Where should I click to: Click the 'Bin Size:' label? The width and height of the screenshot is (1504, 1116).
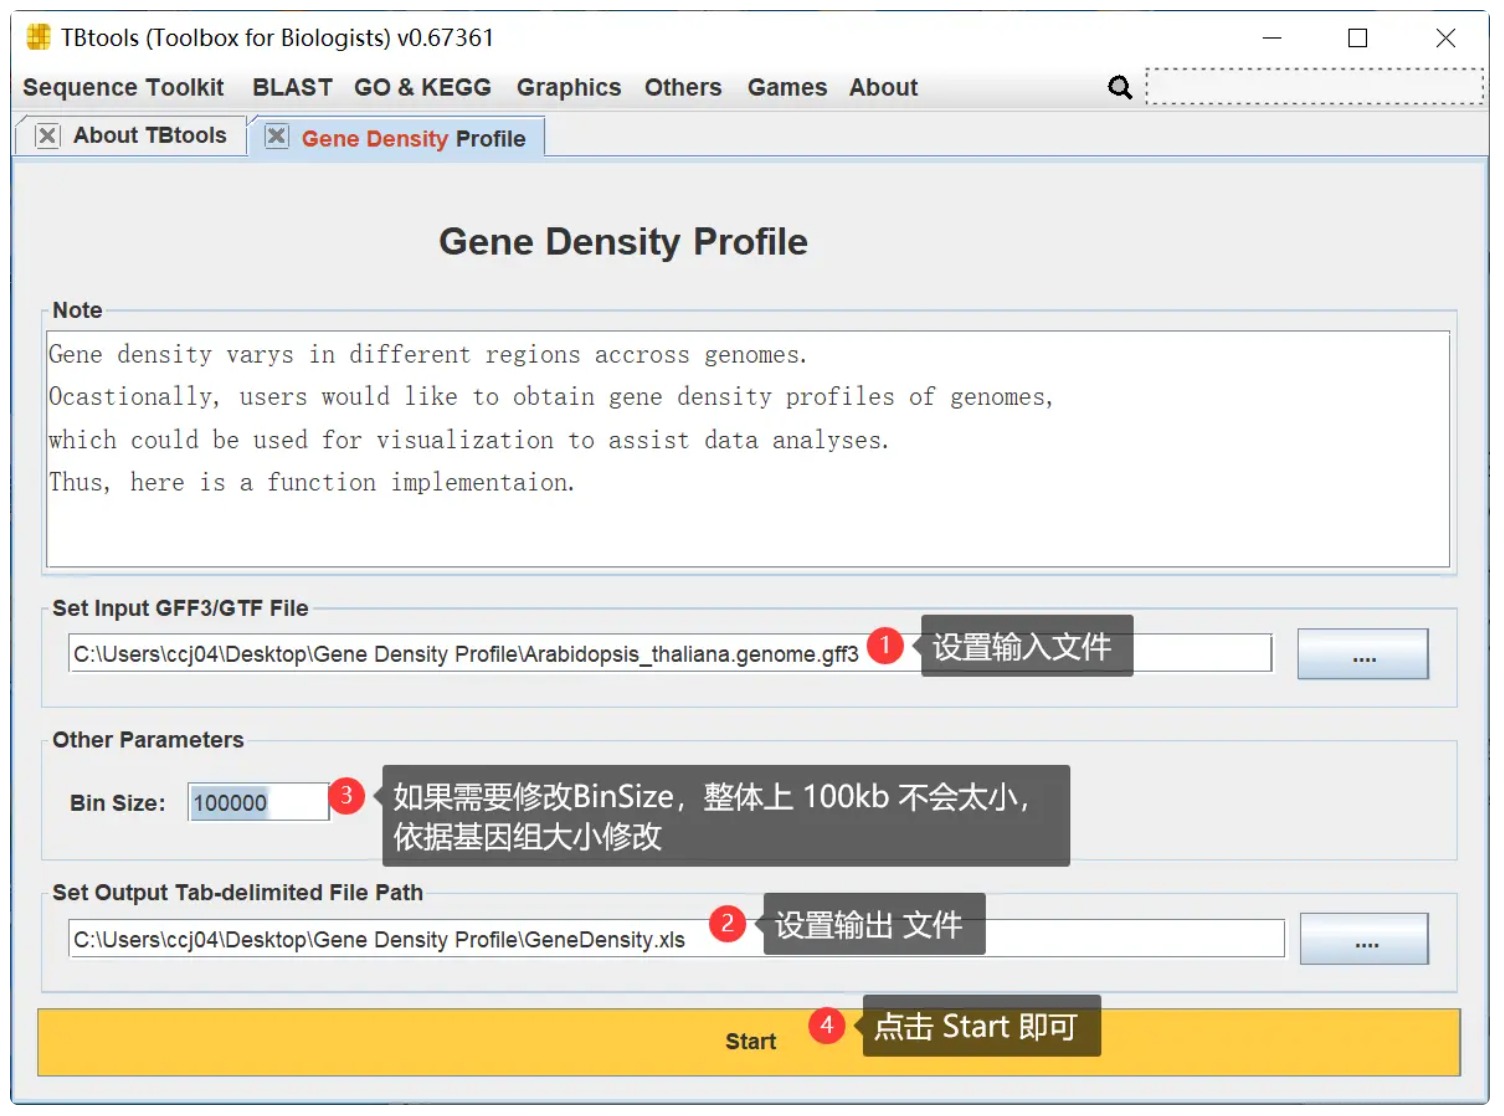click(x=117, y=803)
